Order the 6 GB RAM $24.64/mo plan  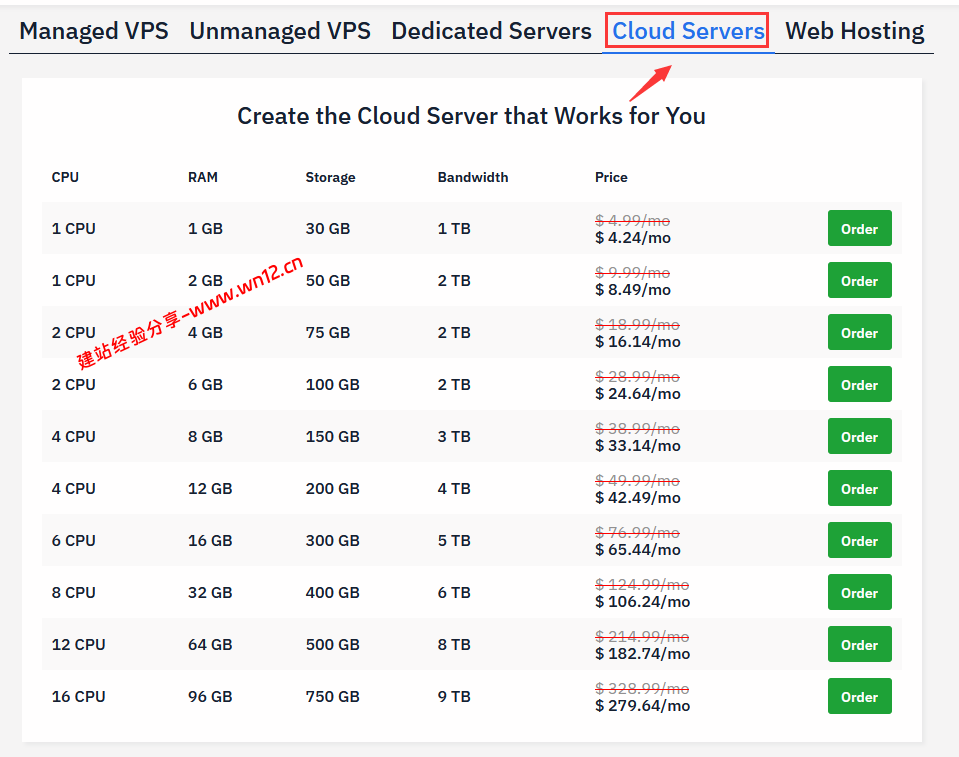click(x=859, y=384)
